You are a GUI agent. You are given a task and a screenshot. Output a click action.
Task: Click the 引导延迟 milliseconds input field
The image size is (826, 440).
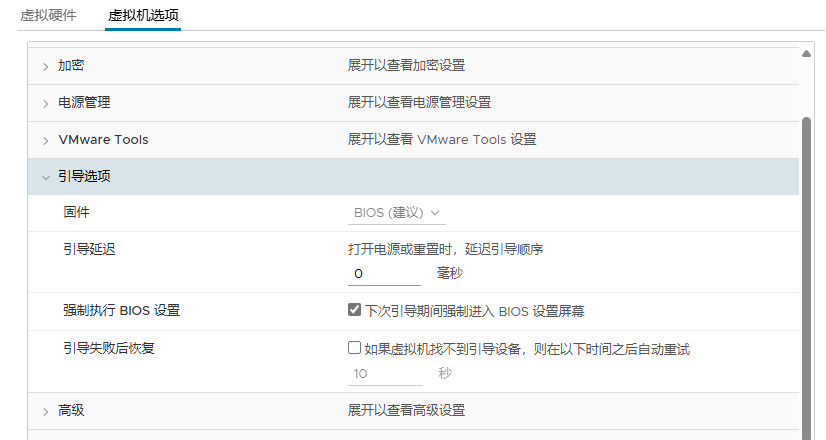tap(384, 273)
